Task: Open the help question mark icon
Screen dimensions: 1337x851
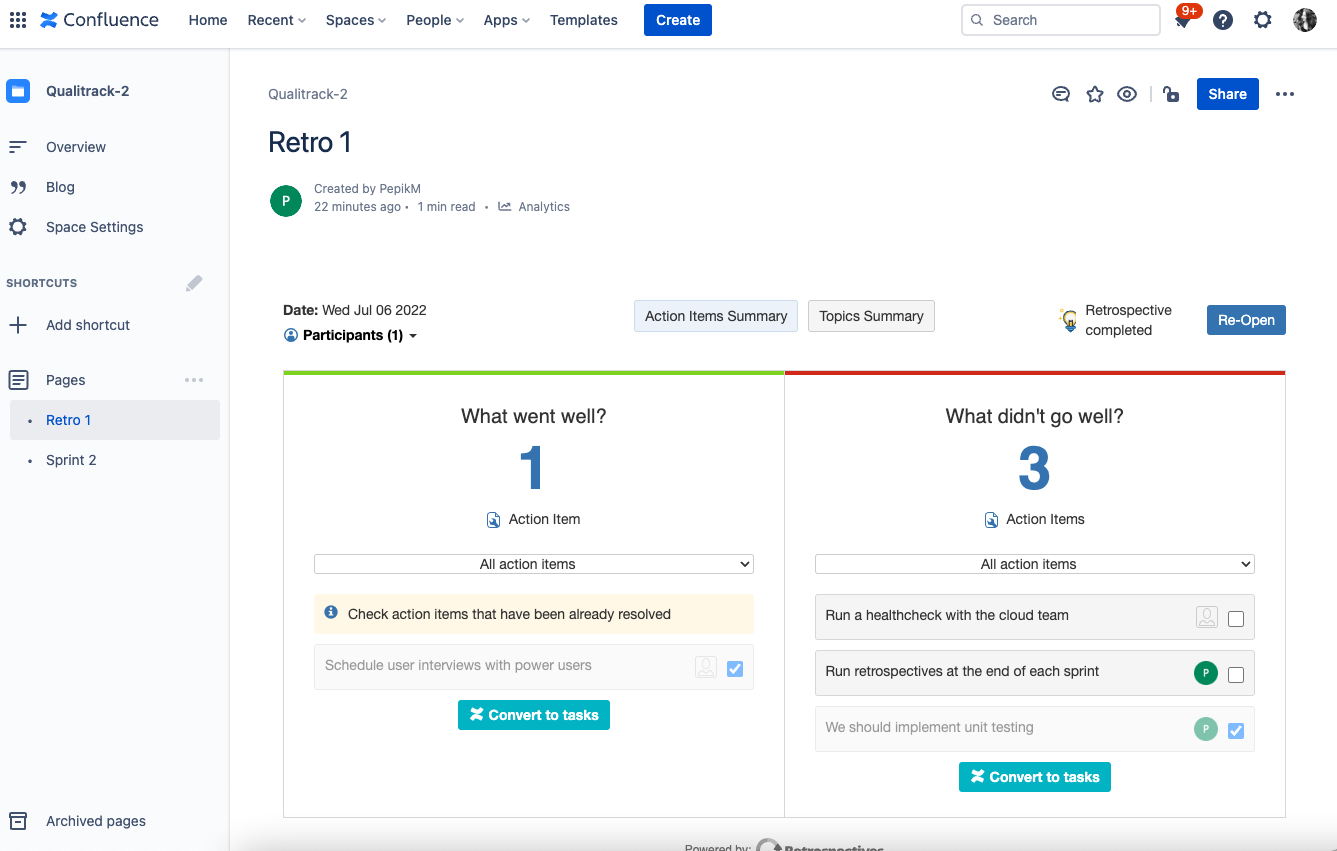Action: 1222,20
